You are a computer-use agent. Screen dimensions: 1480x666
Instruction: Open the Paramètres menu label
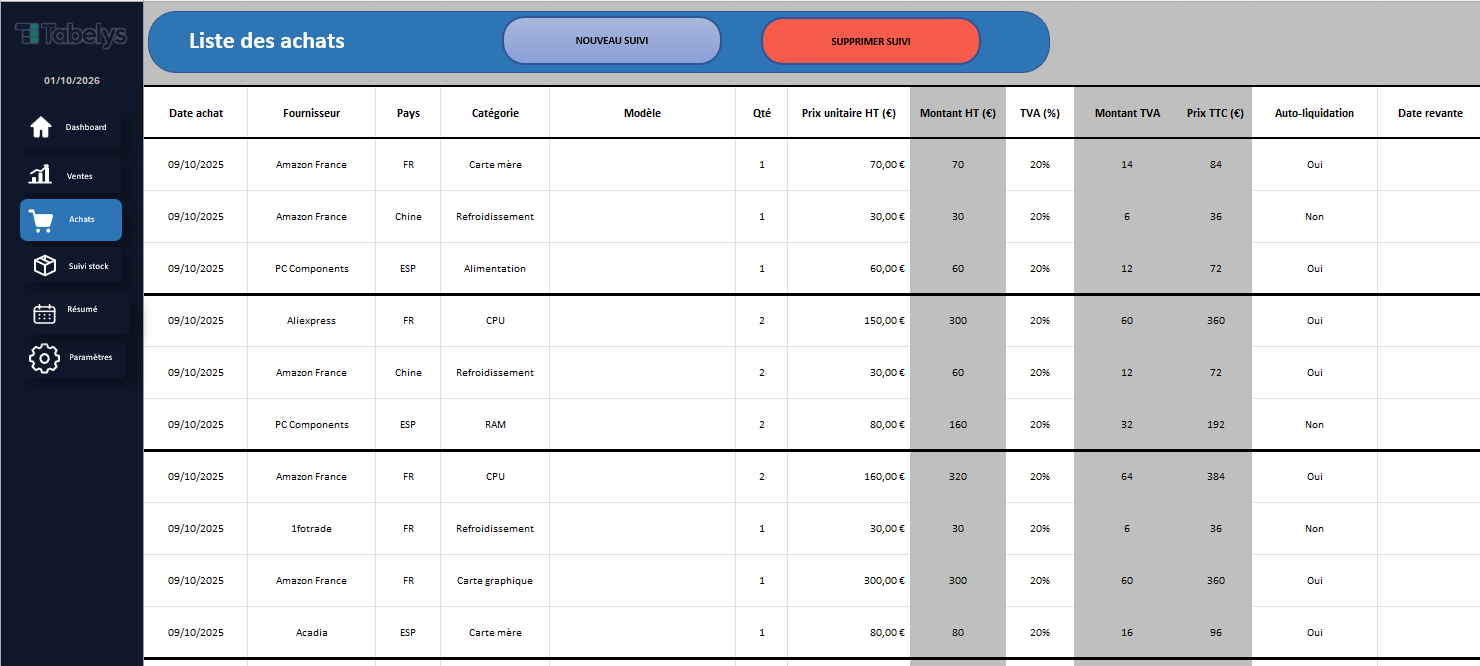click(90, 357)
